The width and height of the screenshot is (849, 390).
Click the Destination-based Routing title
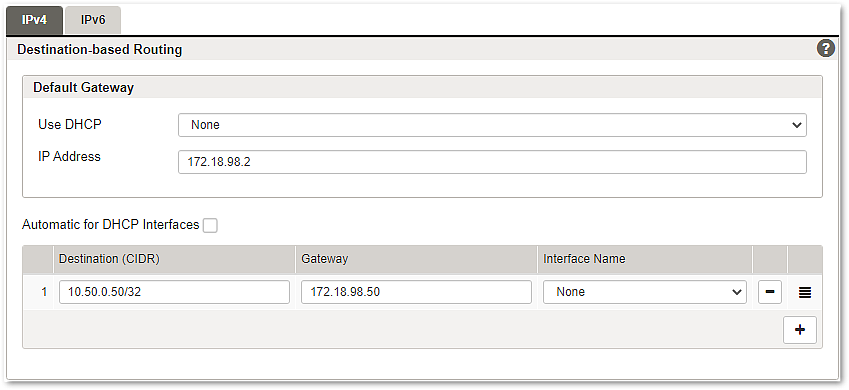tap(100, 50)
